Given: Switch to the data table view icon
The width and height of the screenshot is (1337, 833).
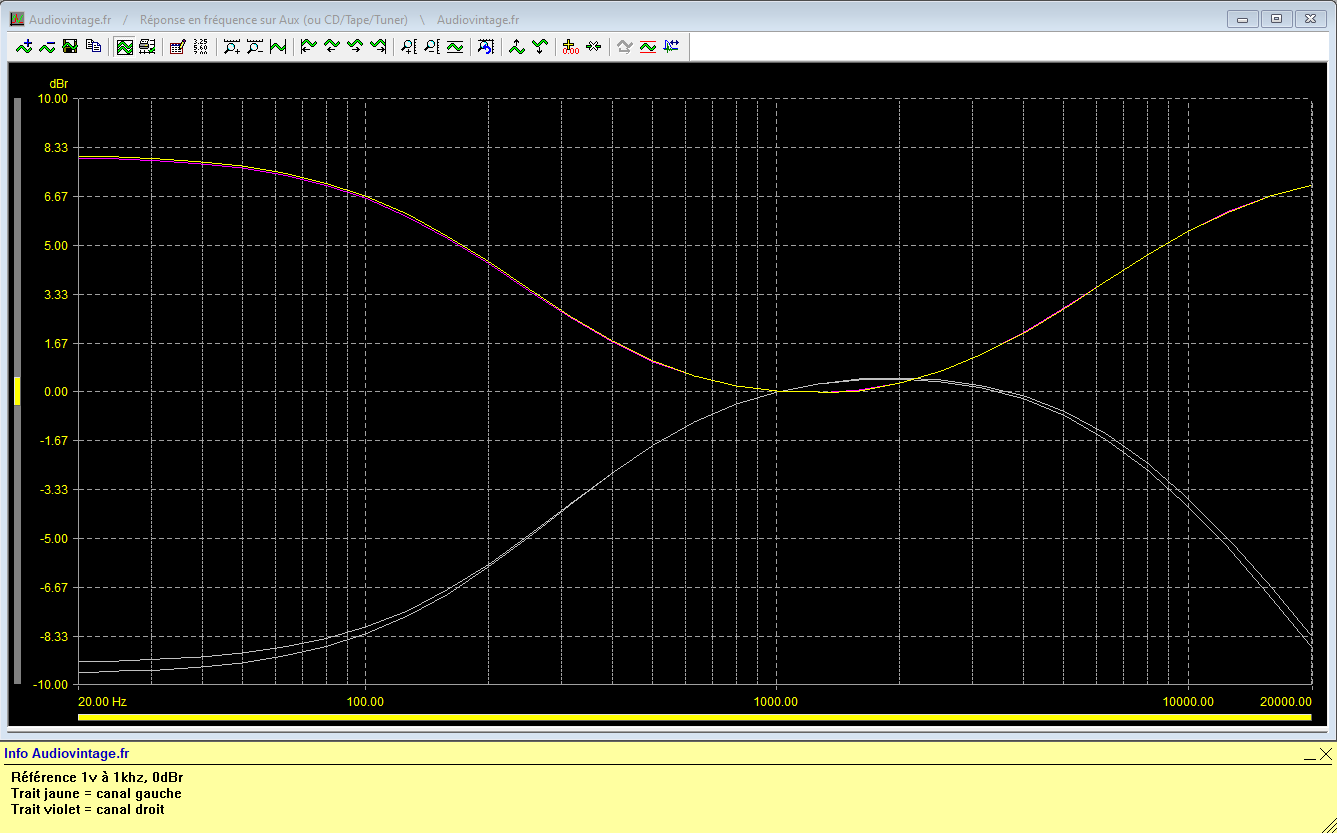Looking at the screenshot, I should click(147, 46).
